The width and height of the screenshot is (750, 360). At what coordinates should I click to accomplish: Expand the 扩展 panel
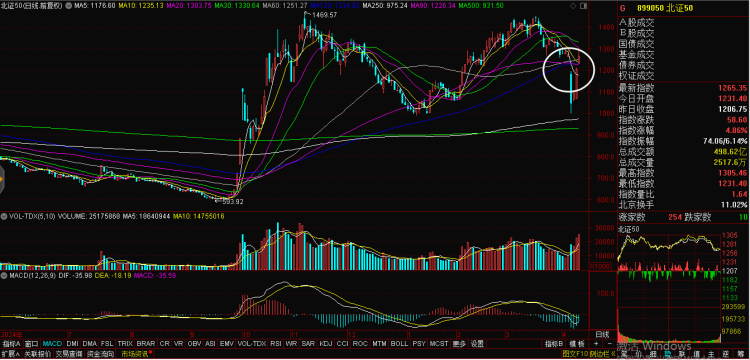click(x=11, y=354)
